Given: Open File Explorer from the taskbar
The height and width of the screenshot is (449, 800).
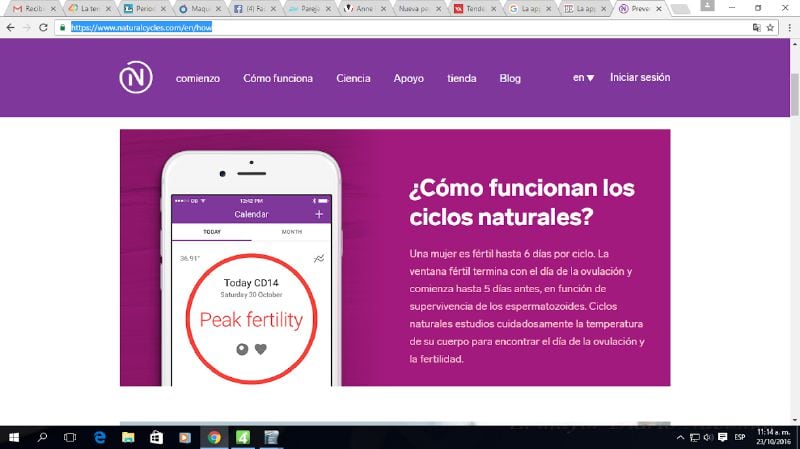Looking at the screenshot, I should pos(128,437).
